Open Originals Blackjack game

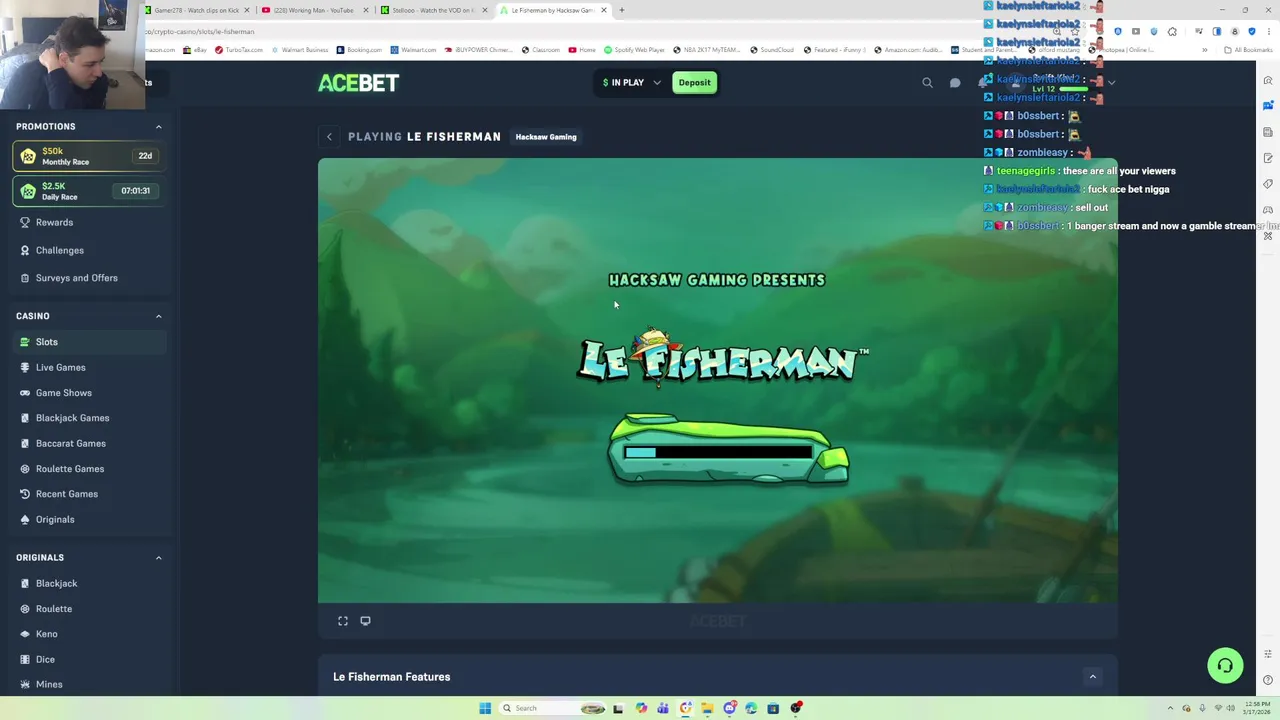tap(88, 583)
